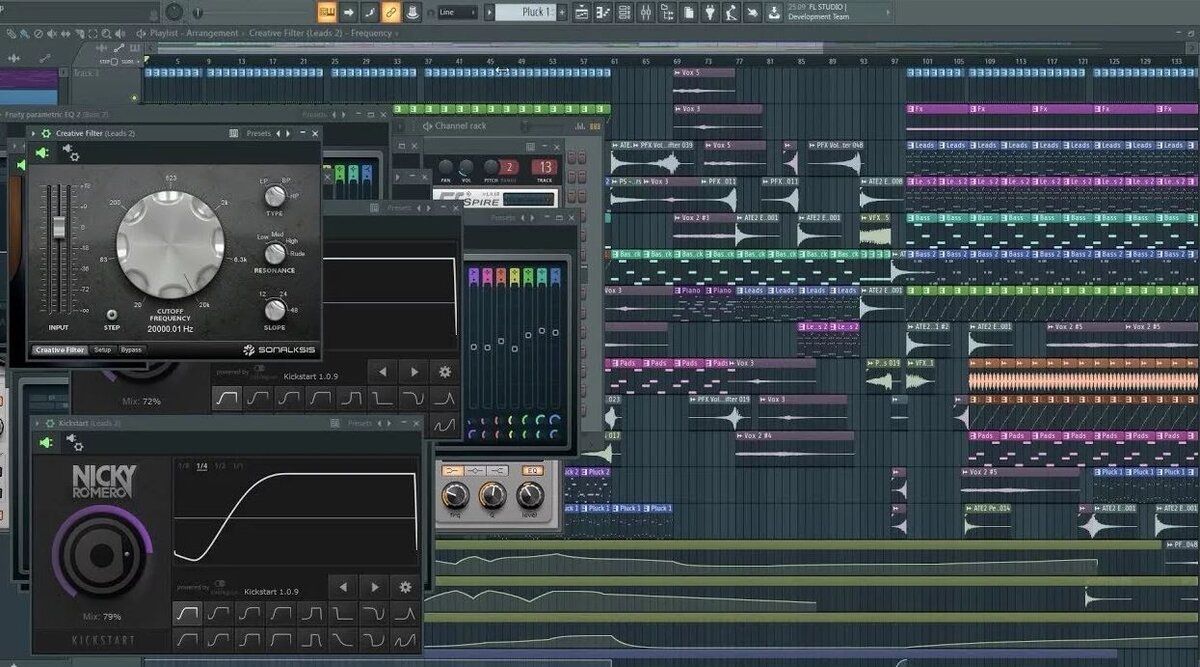
Task: Open gear settings in Kickstart behind Creative Filter
Action: (x=445, y=371)
